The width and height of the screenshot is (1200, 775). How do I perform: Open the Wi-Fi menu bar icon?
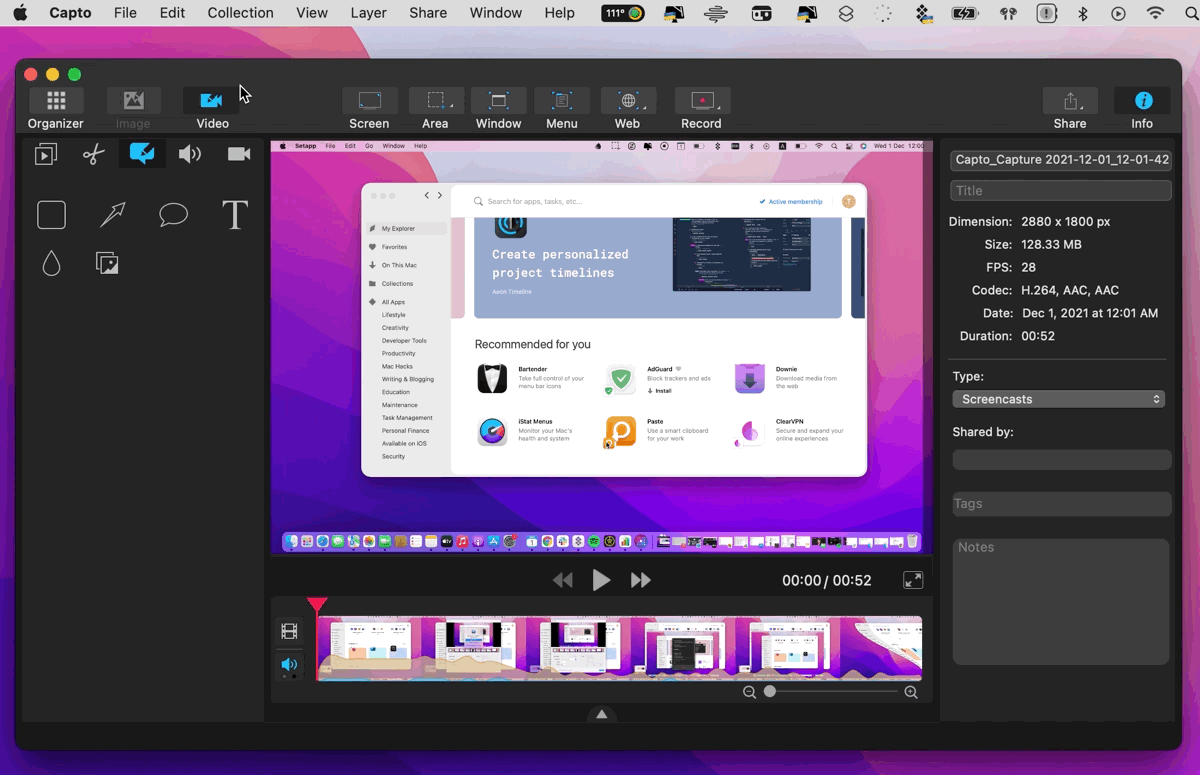coord(1156,13)
